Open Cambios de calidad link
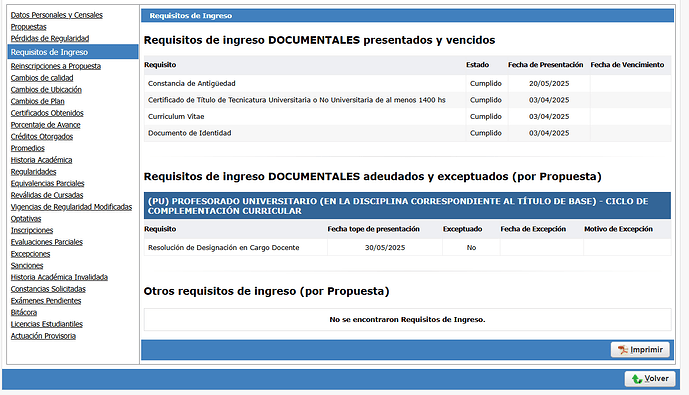 pyautogui.click(x=42, y=78)
